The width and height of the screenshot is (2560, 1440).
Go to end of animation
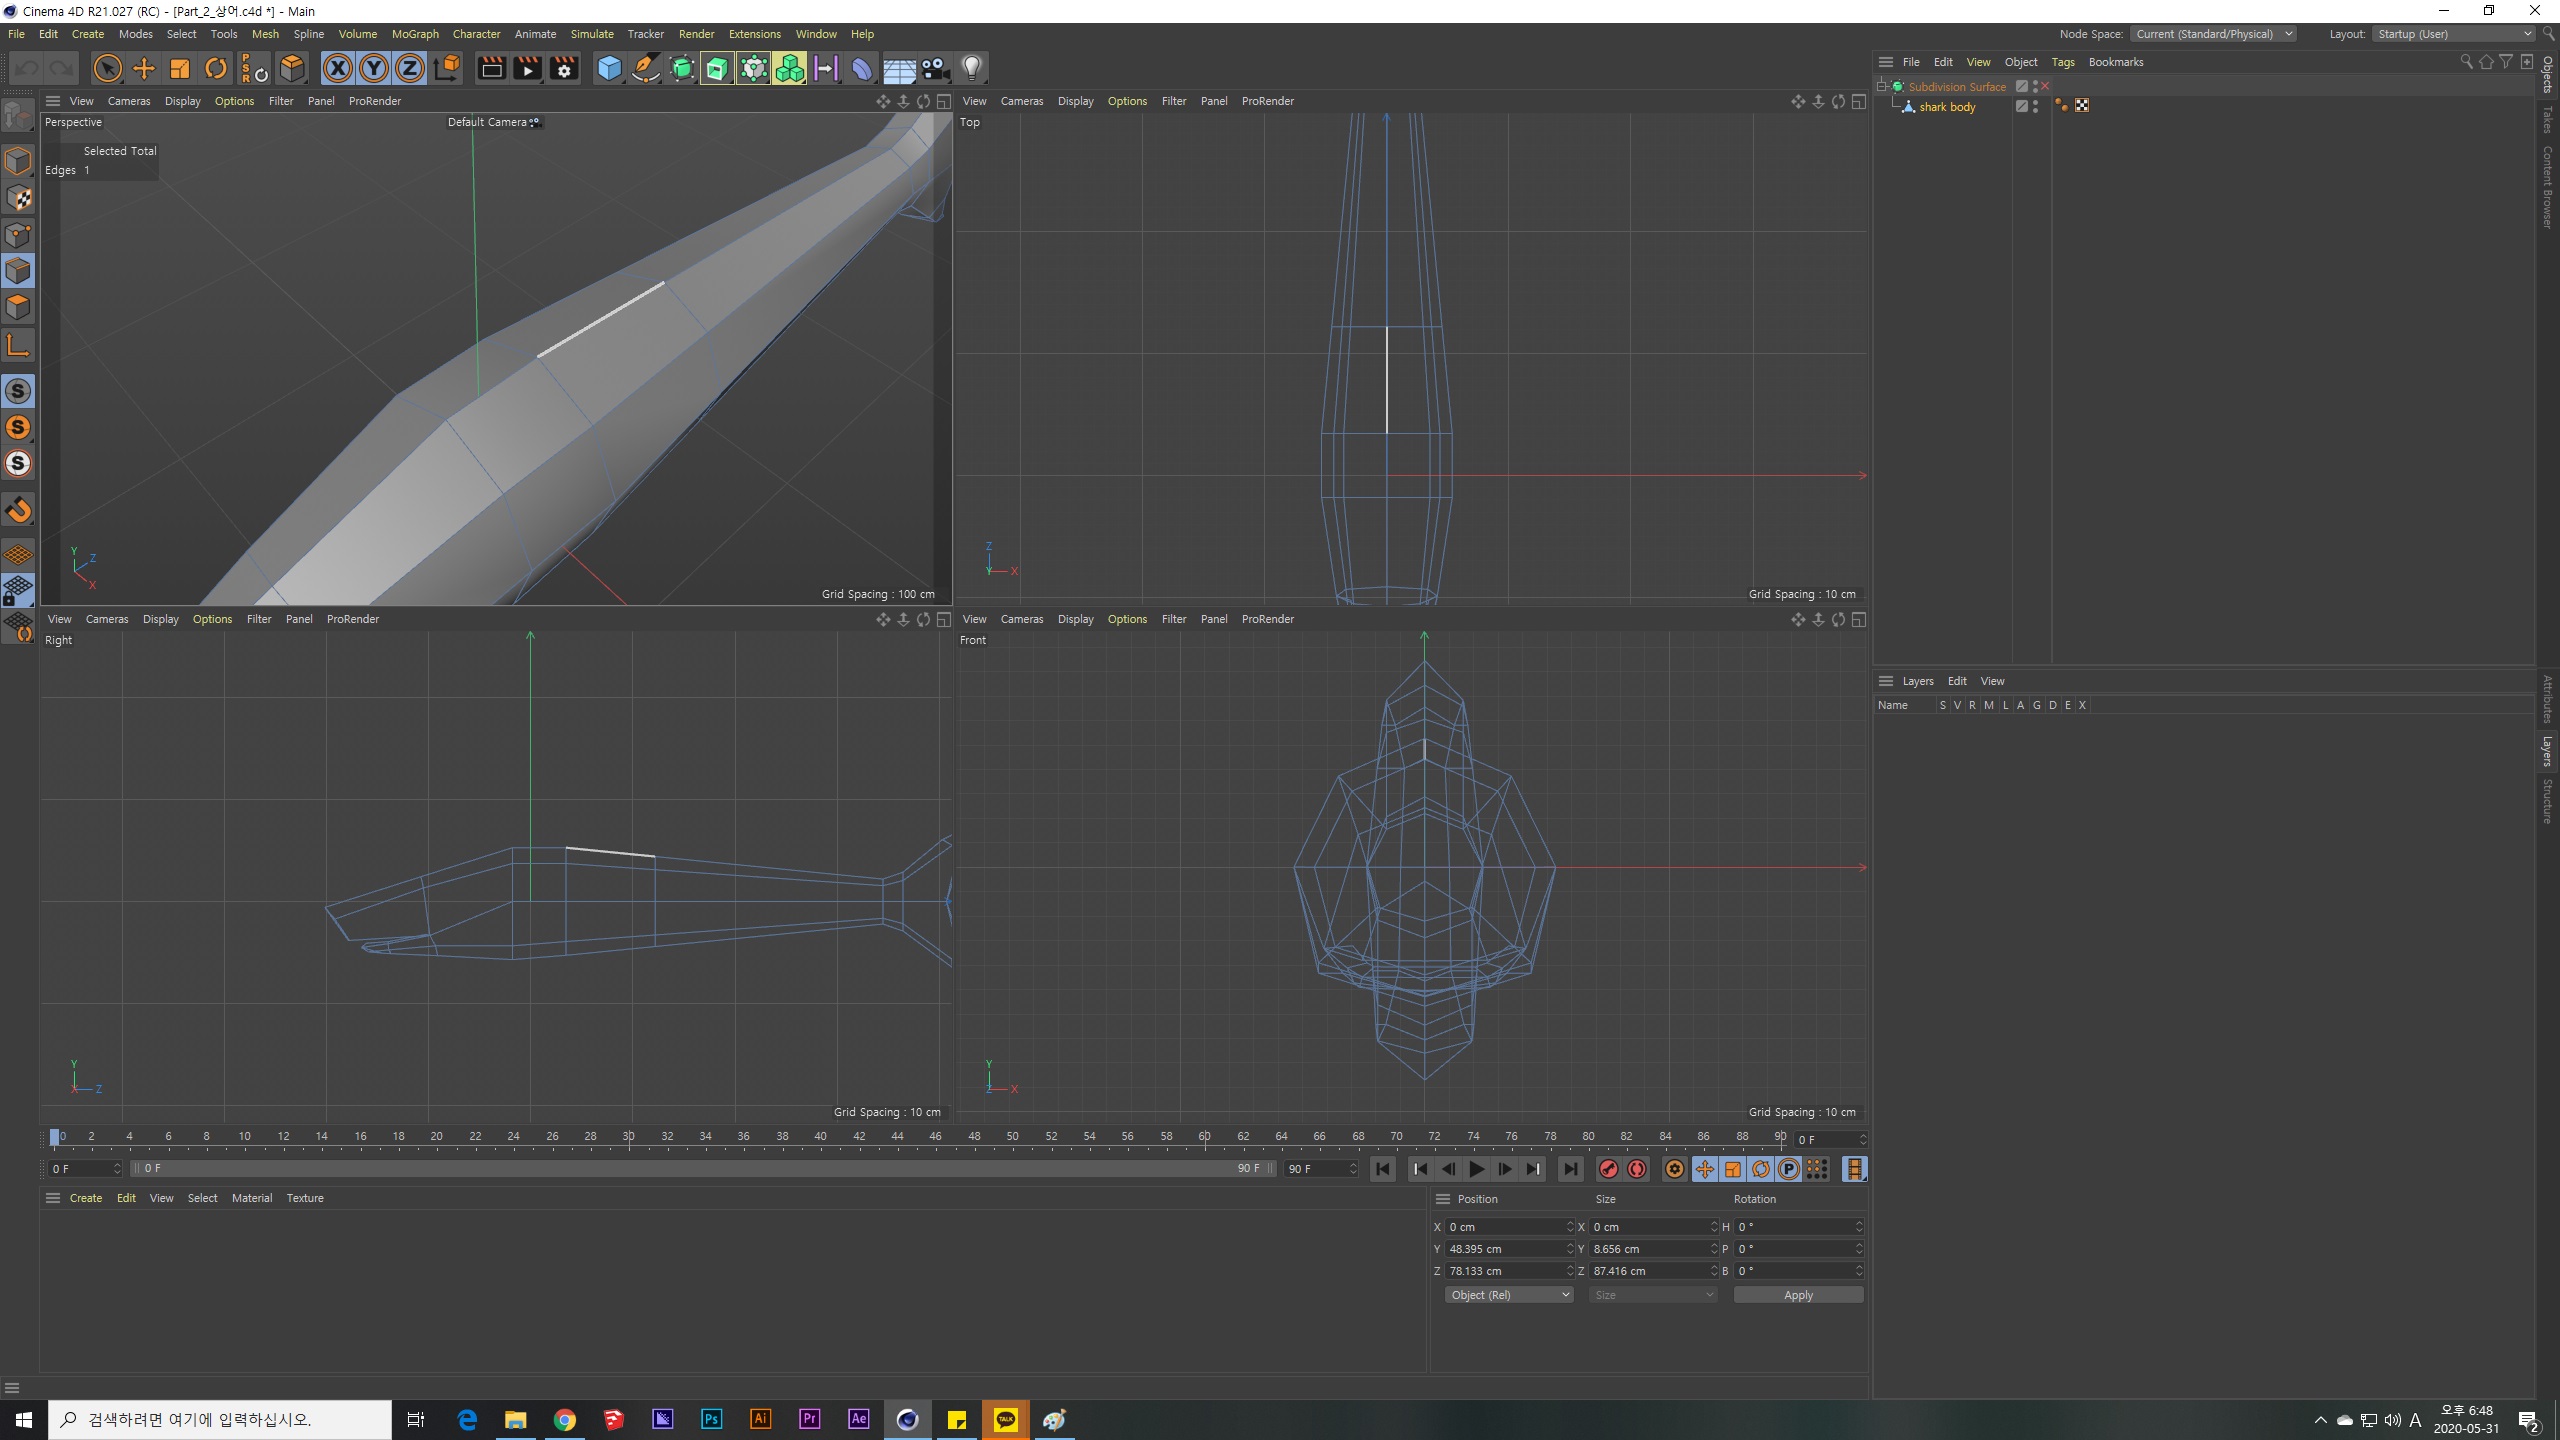tap(1571, 1169)
